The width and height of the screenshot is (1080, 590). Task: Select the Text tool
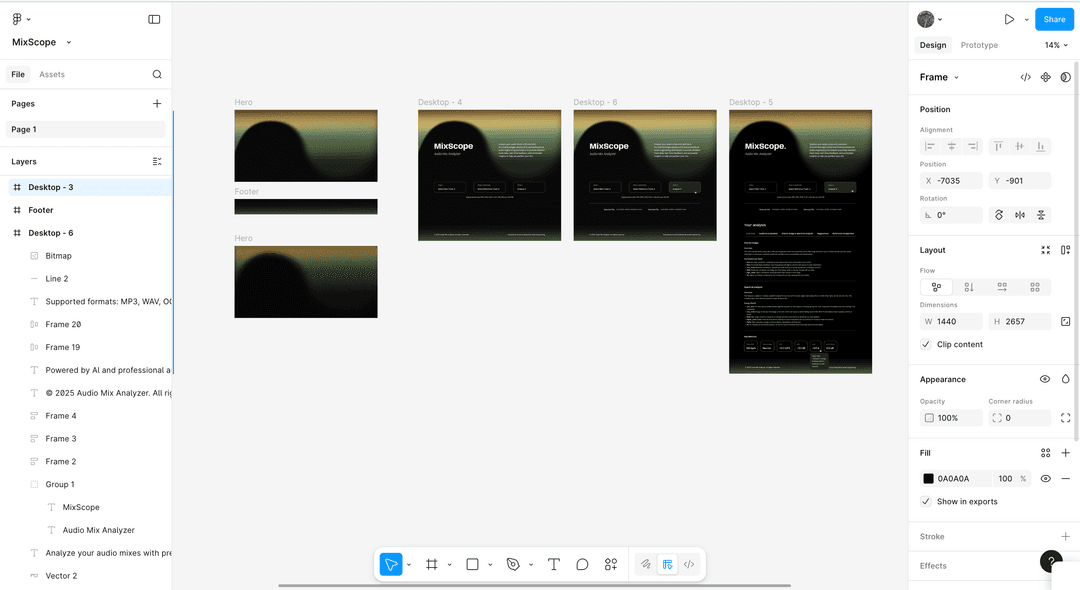click(x=553, y=564)
